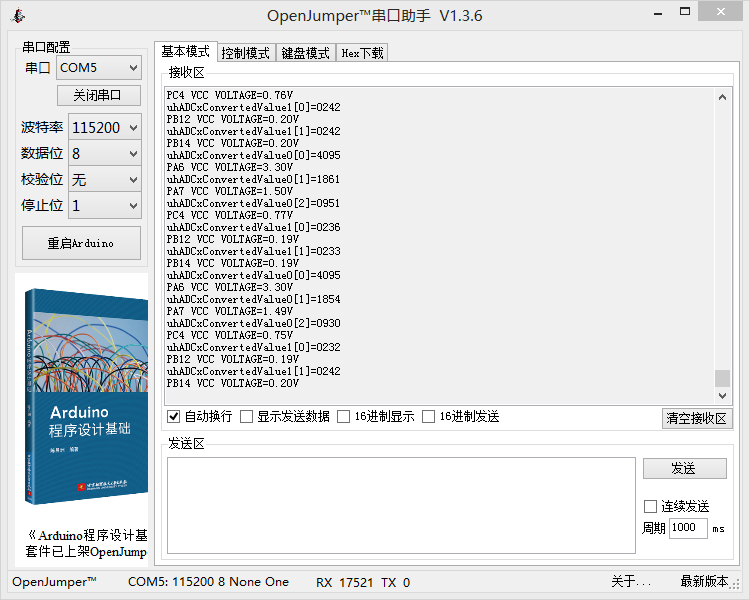Enable the 16进制发送 checkbox
Screen dimensions: 750x600
pos(429,417)
